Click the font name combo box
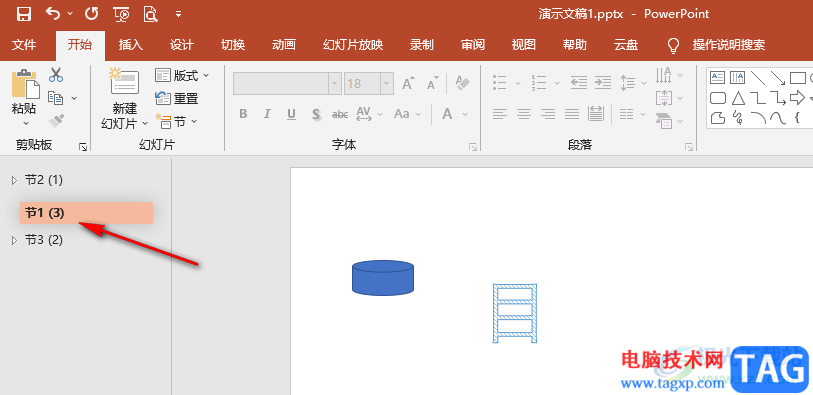Image resolution: width=813 pixels, height=395 pixels. point(287,83)
